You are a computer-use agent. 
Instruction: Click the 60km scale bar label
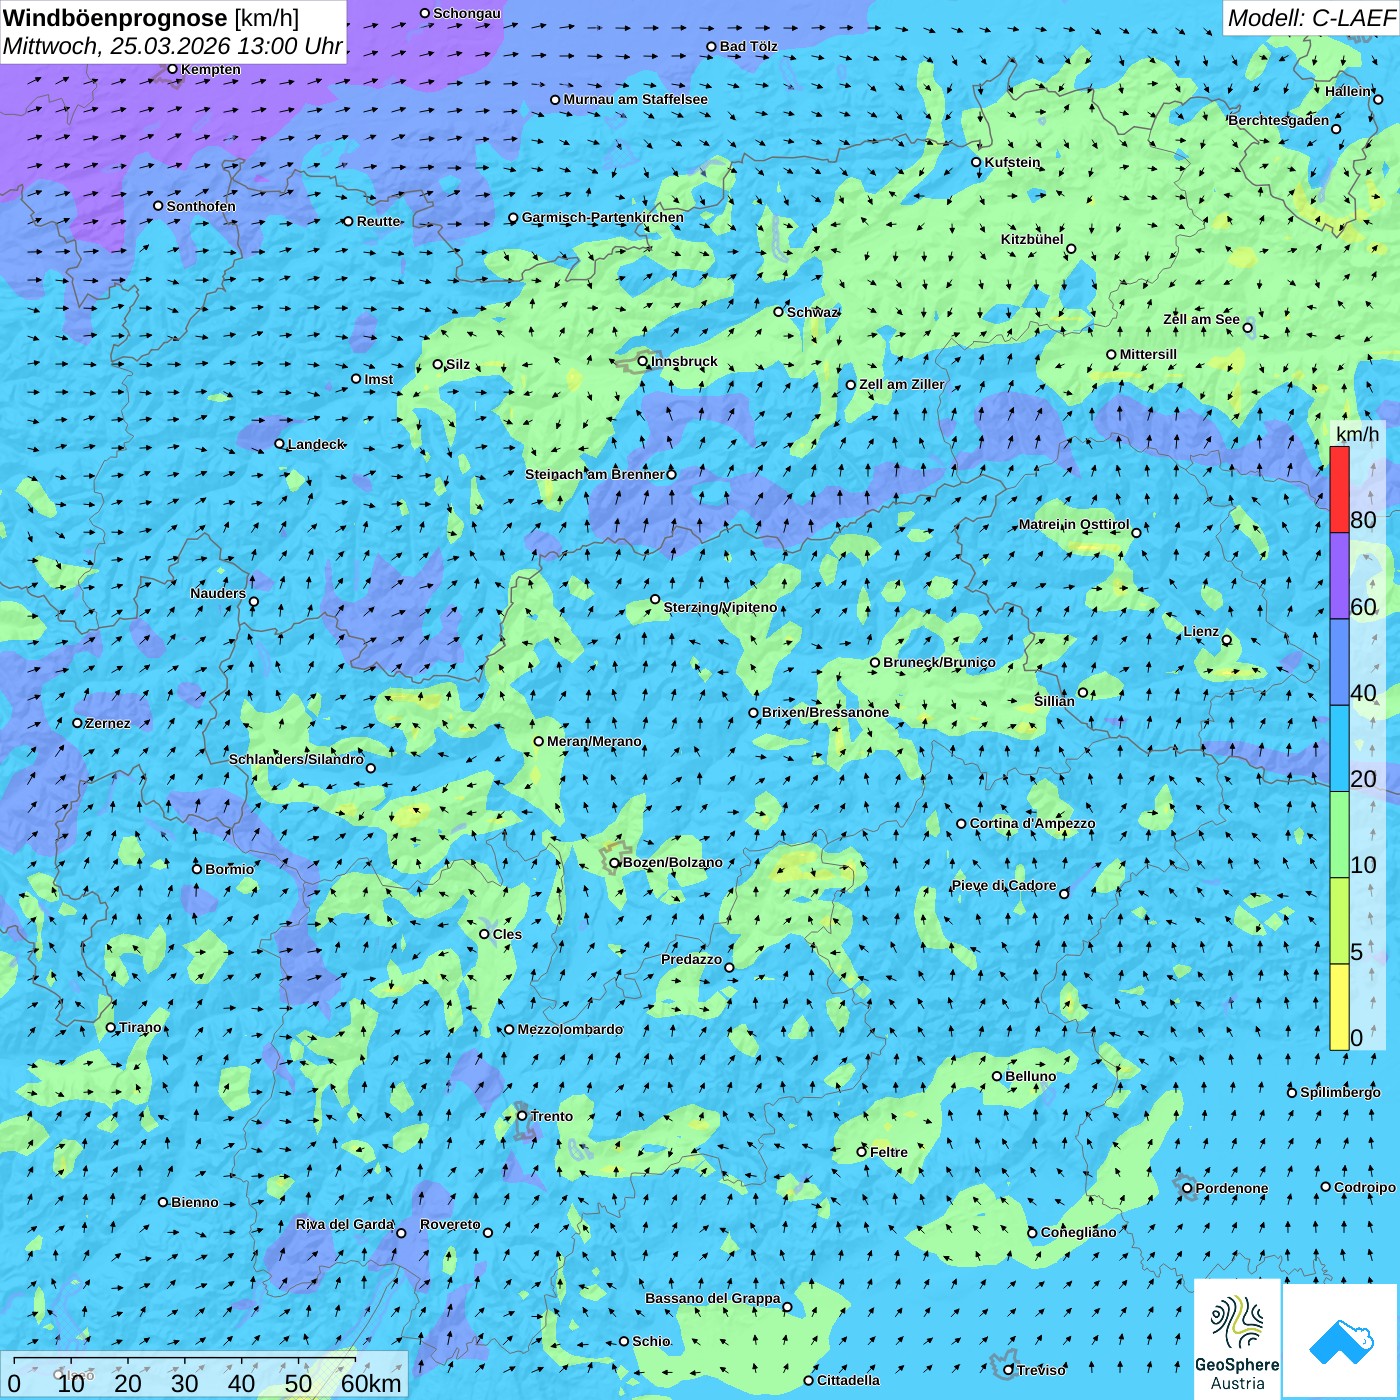[x=371, y=1383]
